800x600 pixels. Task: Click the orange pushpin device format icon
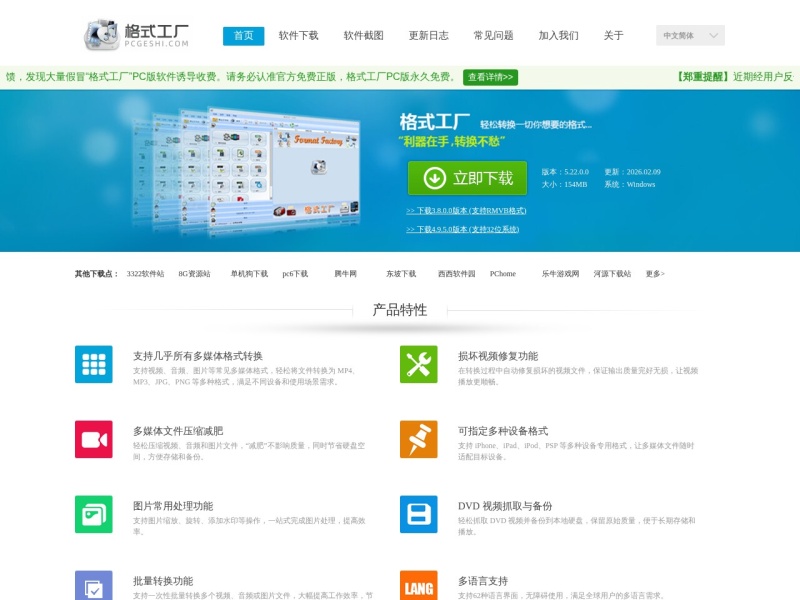[418, 439]
